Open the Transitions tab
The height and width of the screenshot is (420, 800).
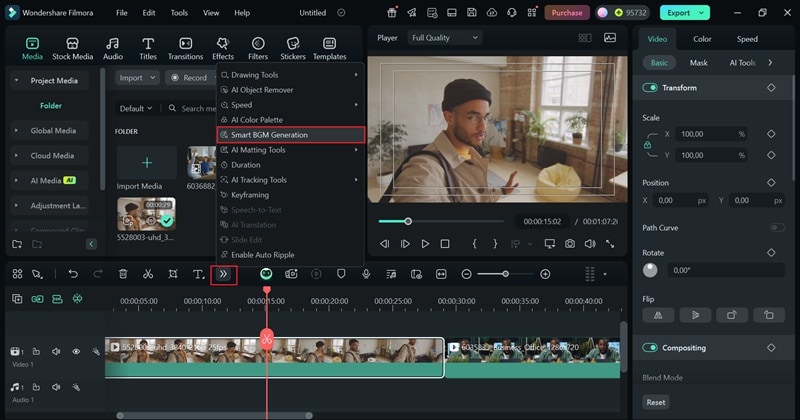tap(185, 49)
